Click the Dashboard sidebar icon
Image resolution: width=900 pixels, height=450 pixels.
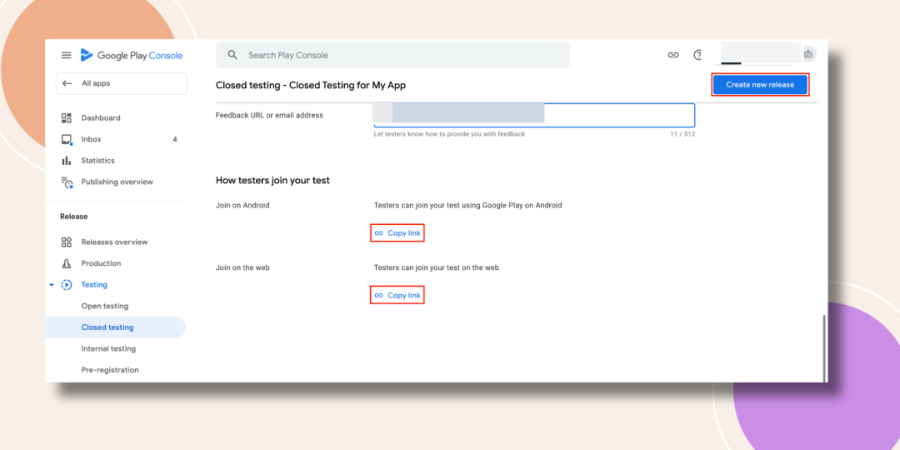pos(67,118)
